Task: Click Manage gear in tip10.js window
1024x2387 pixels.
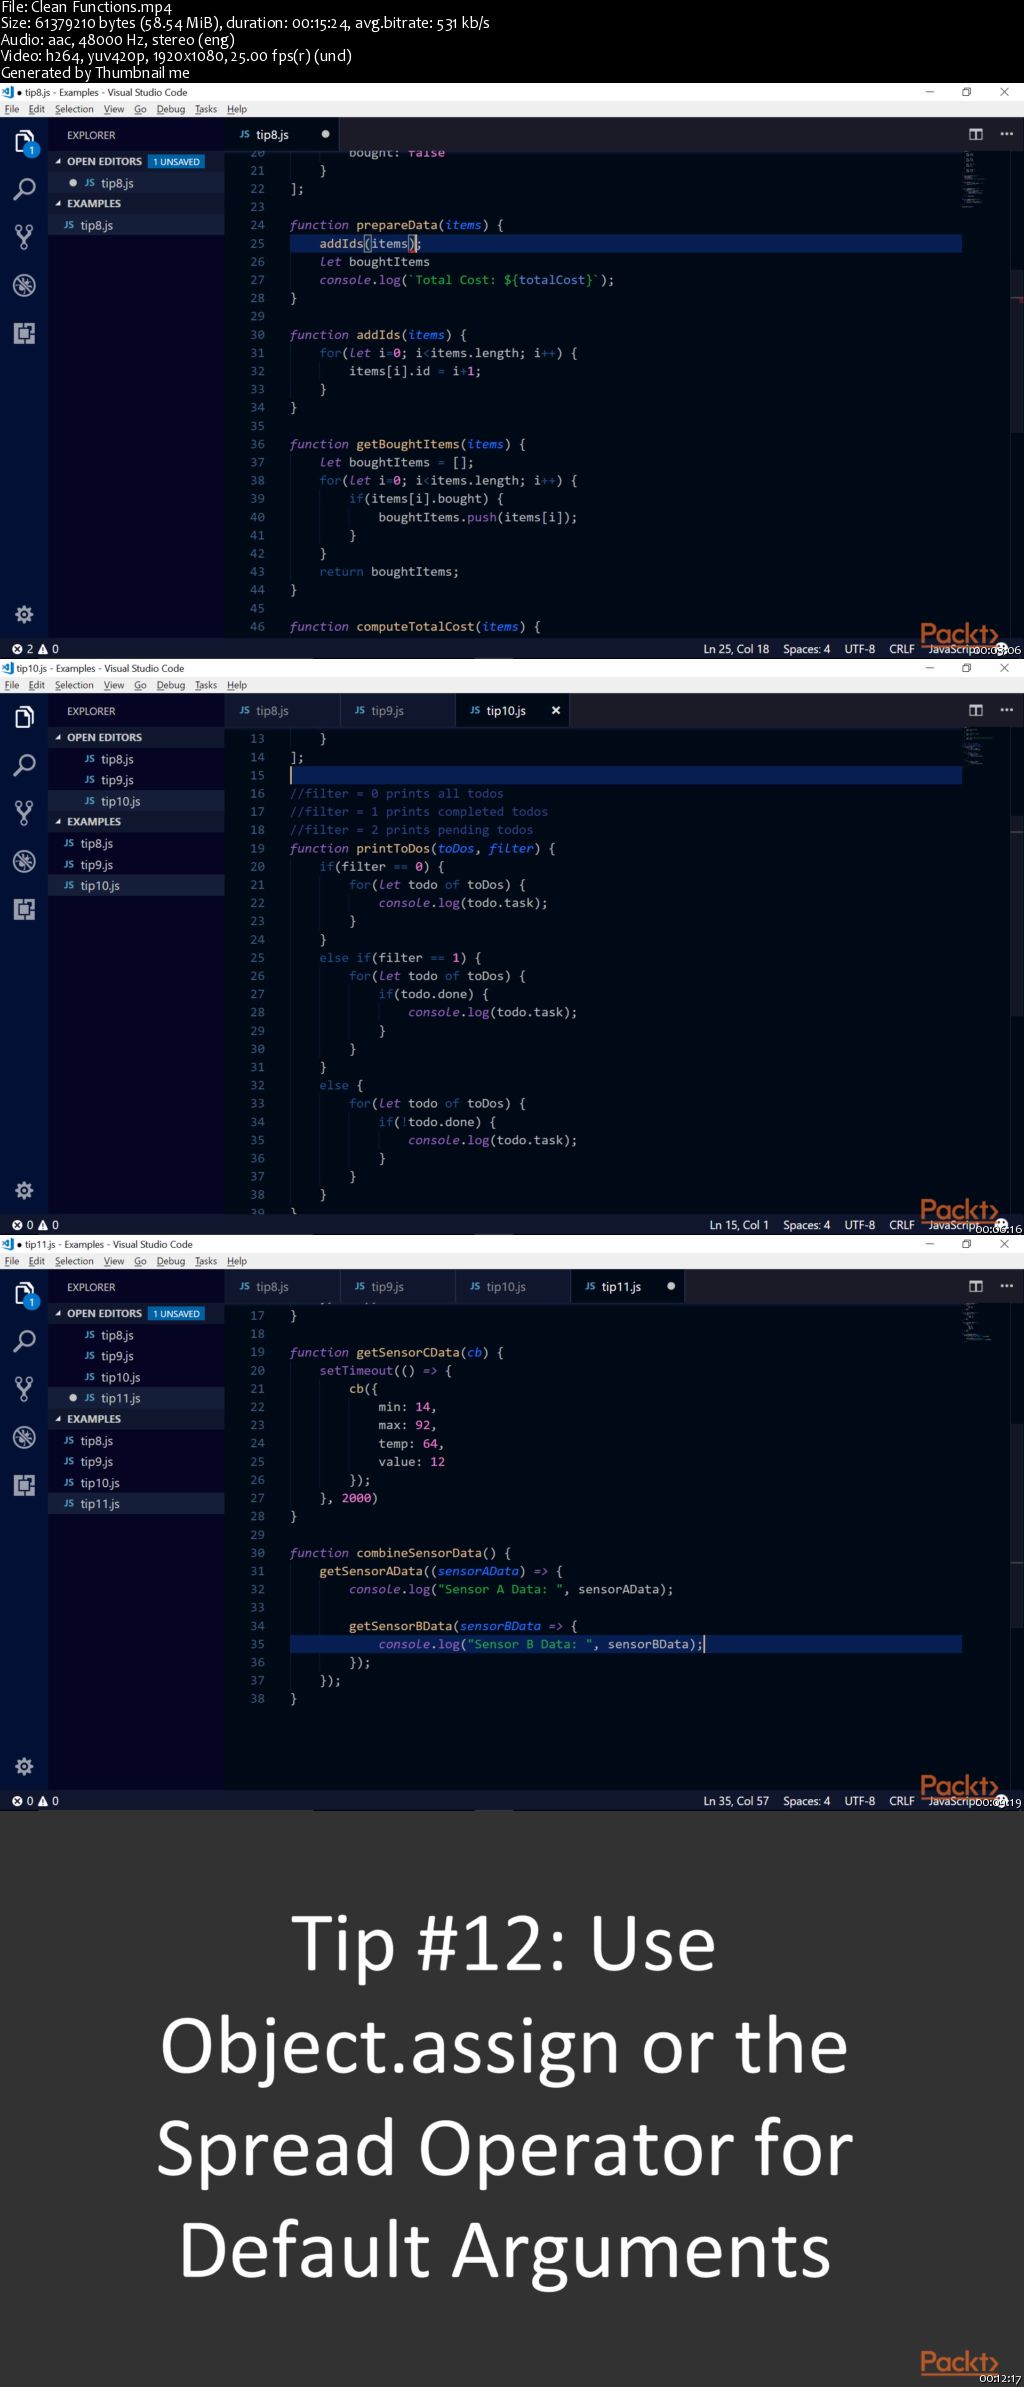Action: (x=24, y=1190)
